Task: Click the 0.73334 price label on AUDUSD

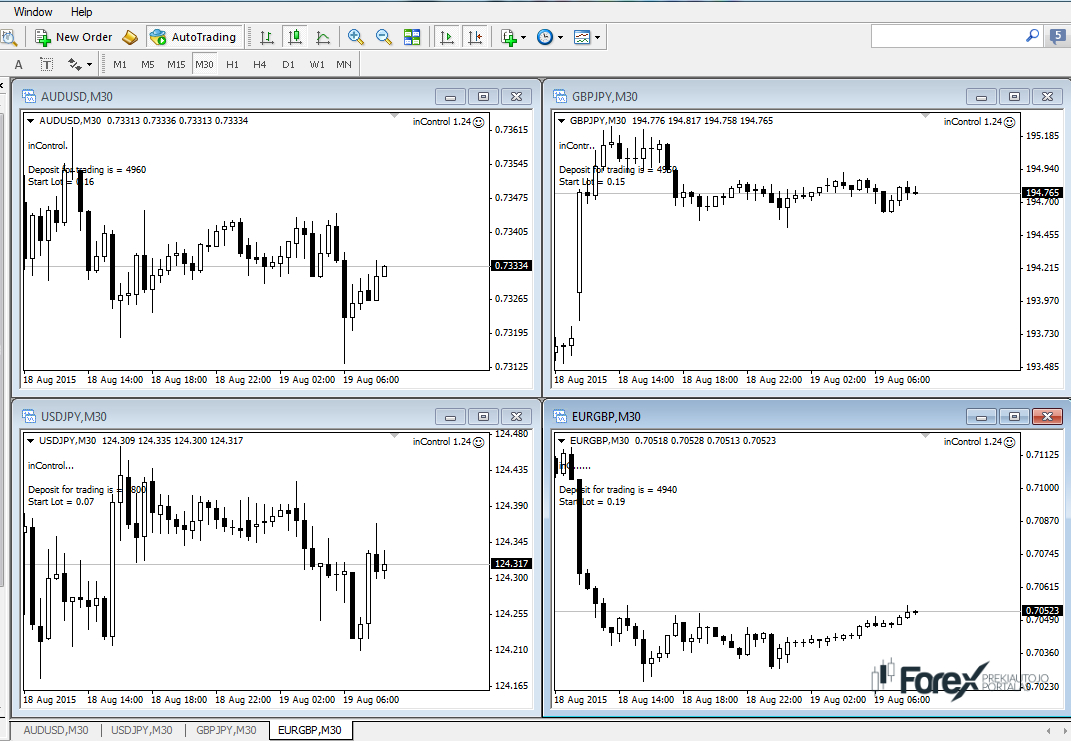Action: click(x=511, y=265)
